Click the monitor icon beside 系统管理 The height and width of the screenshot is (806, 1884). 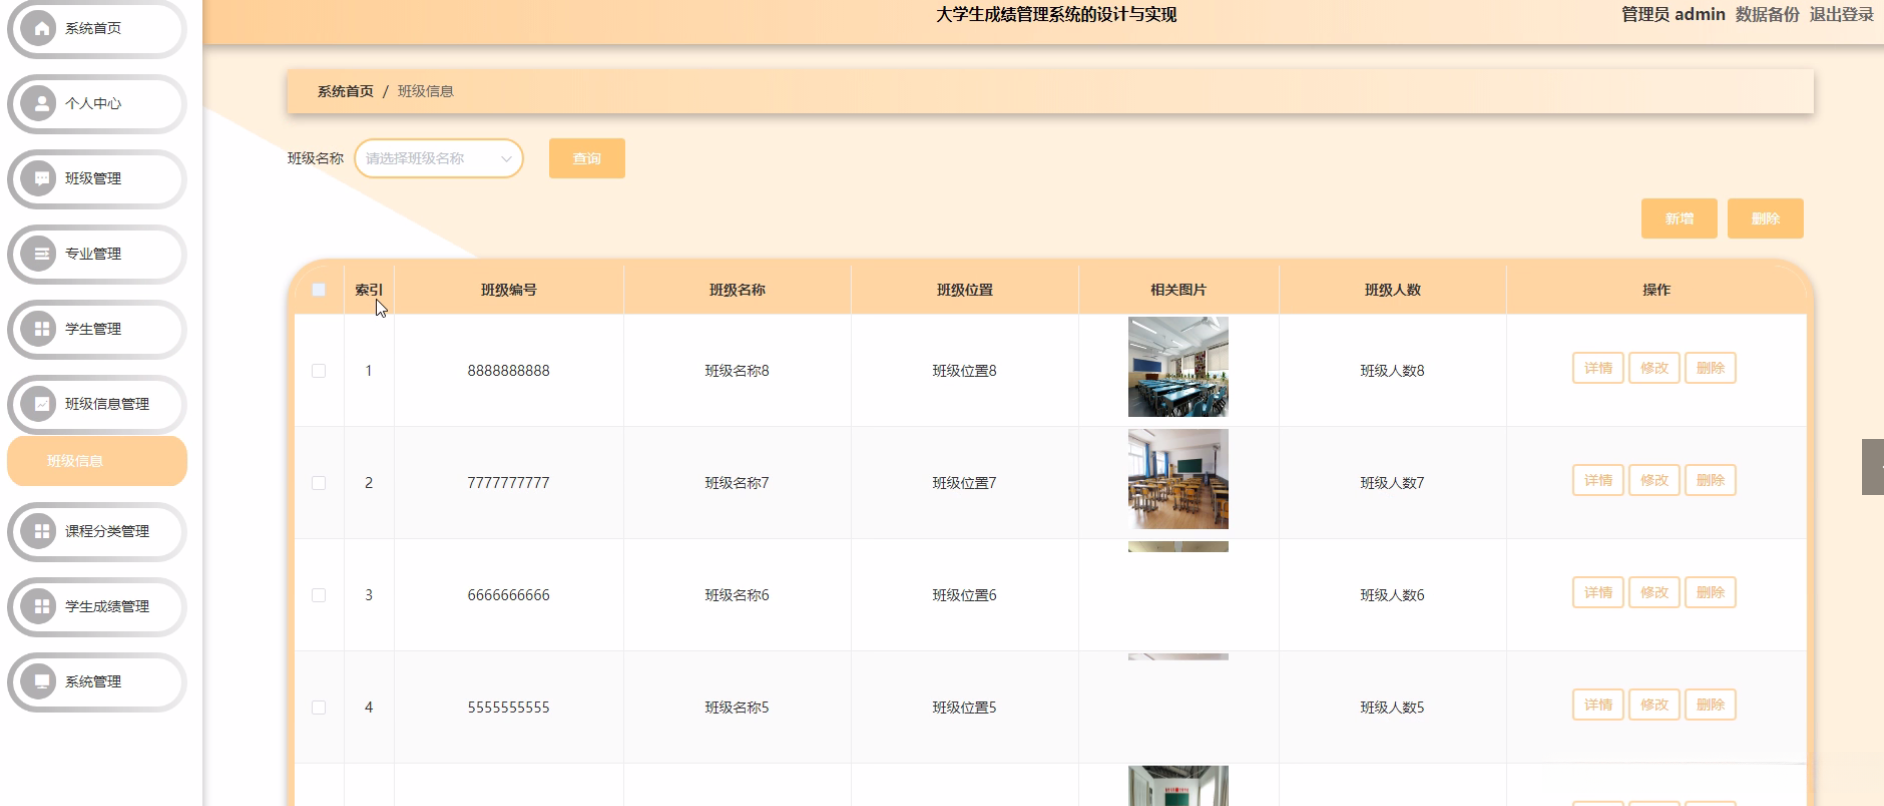click(40, 681)
